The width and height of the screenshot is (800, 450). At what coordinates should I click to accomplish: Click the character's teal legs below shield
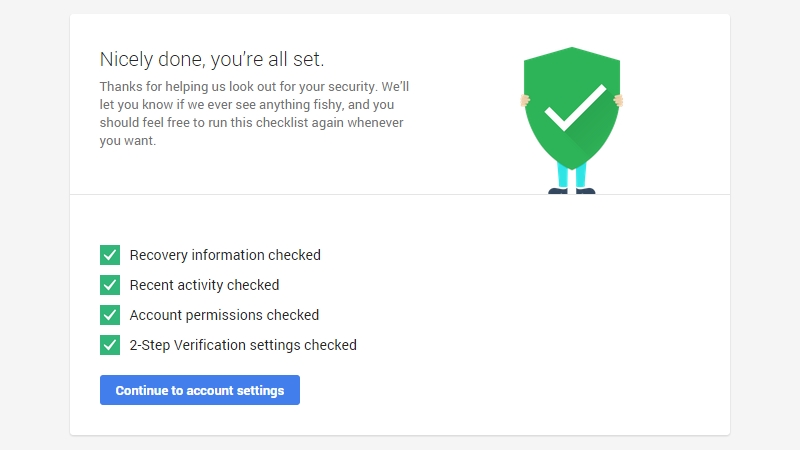571,176
